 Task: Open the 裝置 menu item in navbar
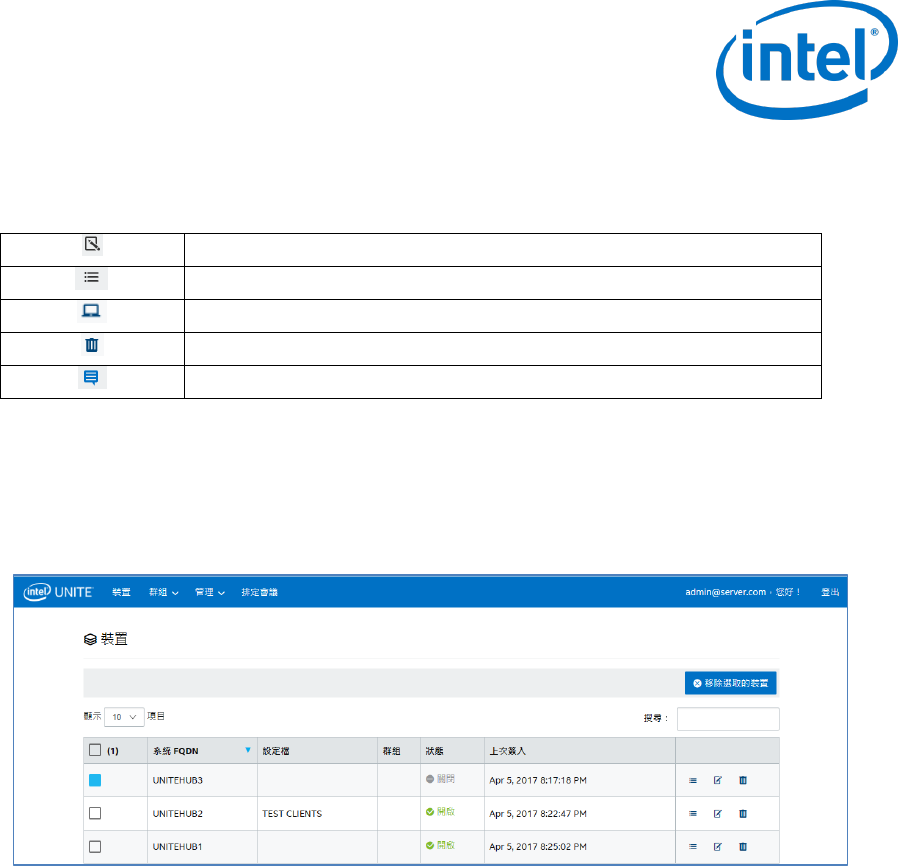point(121,592)
